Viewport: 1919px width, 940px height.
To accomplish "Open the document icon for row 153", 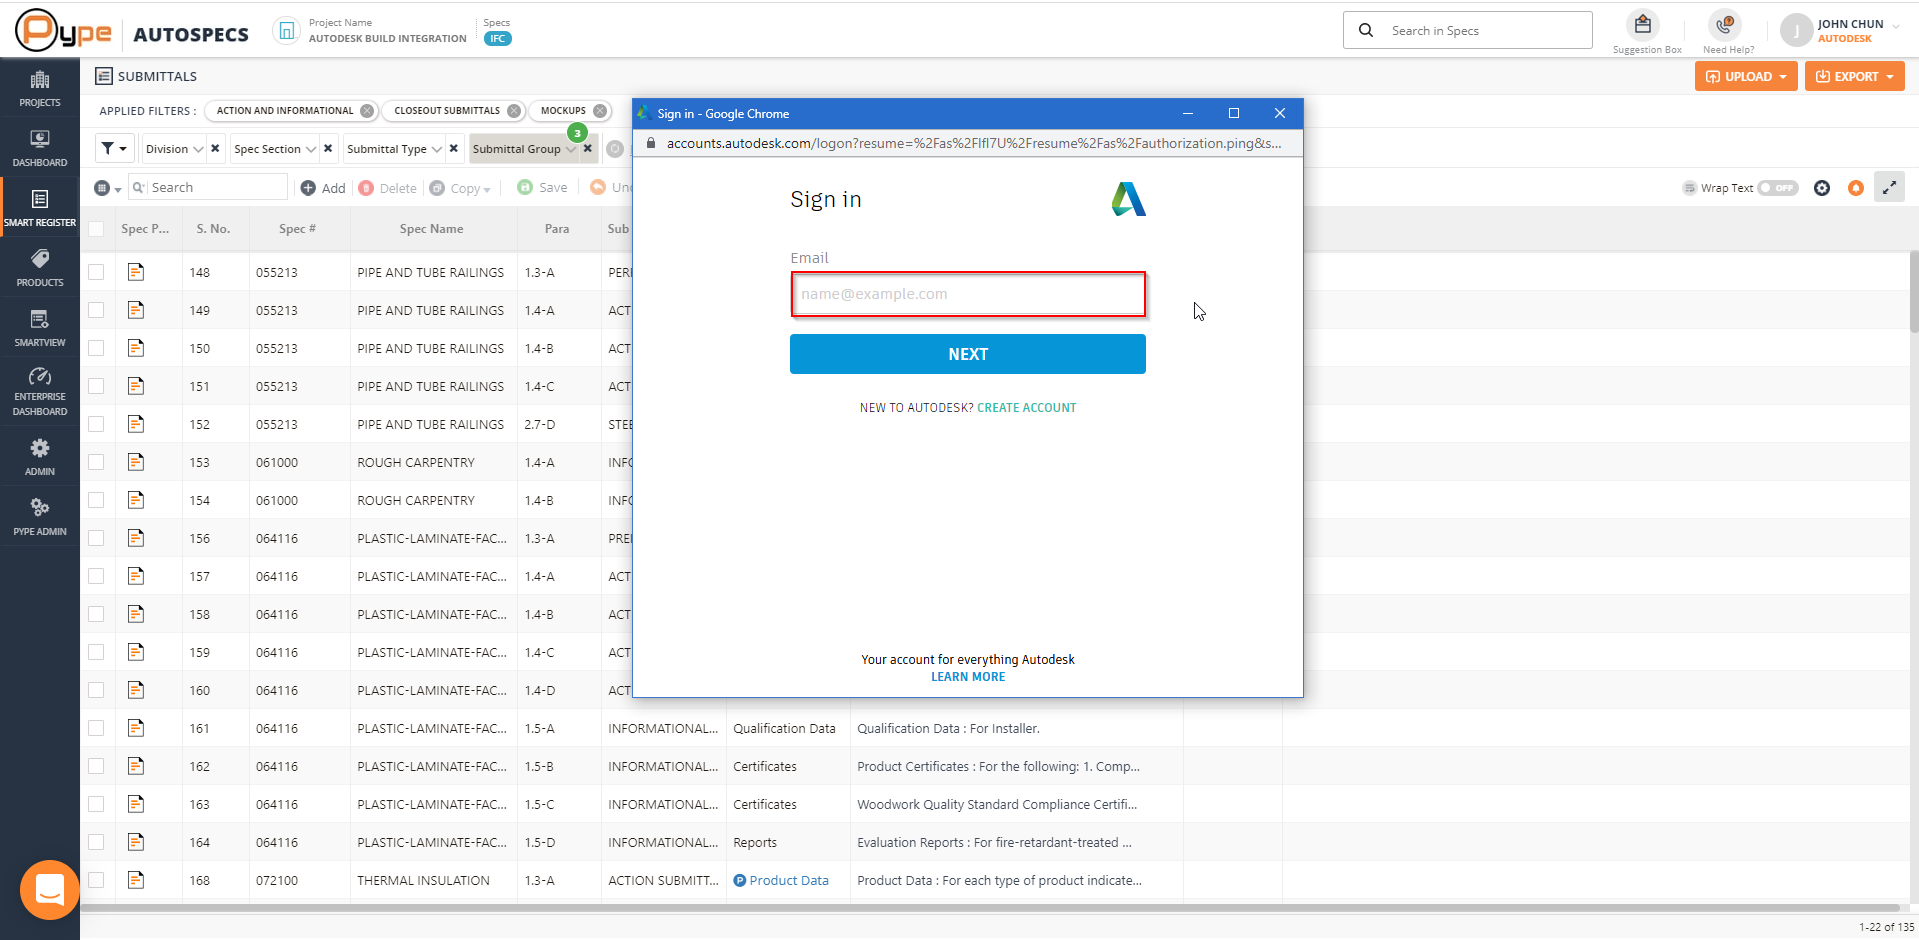I will coord(136,462).
